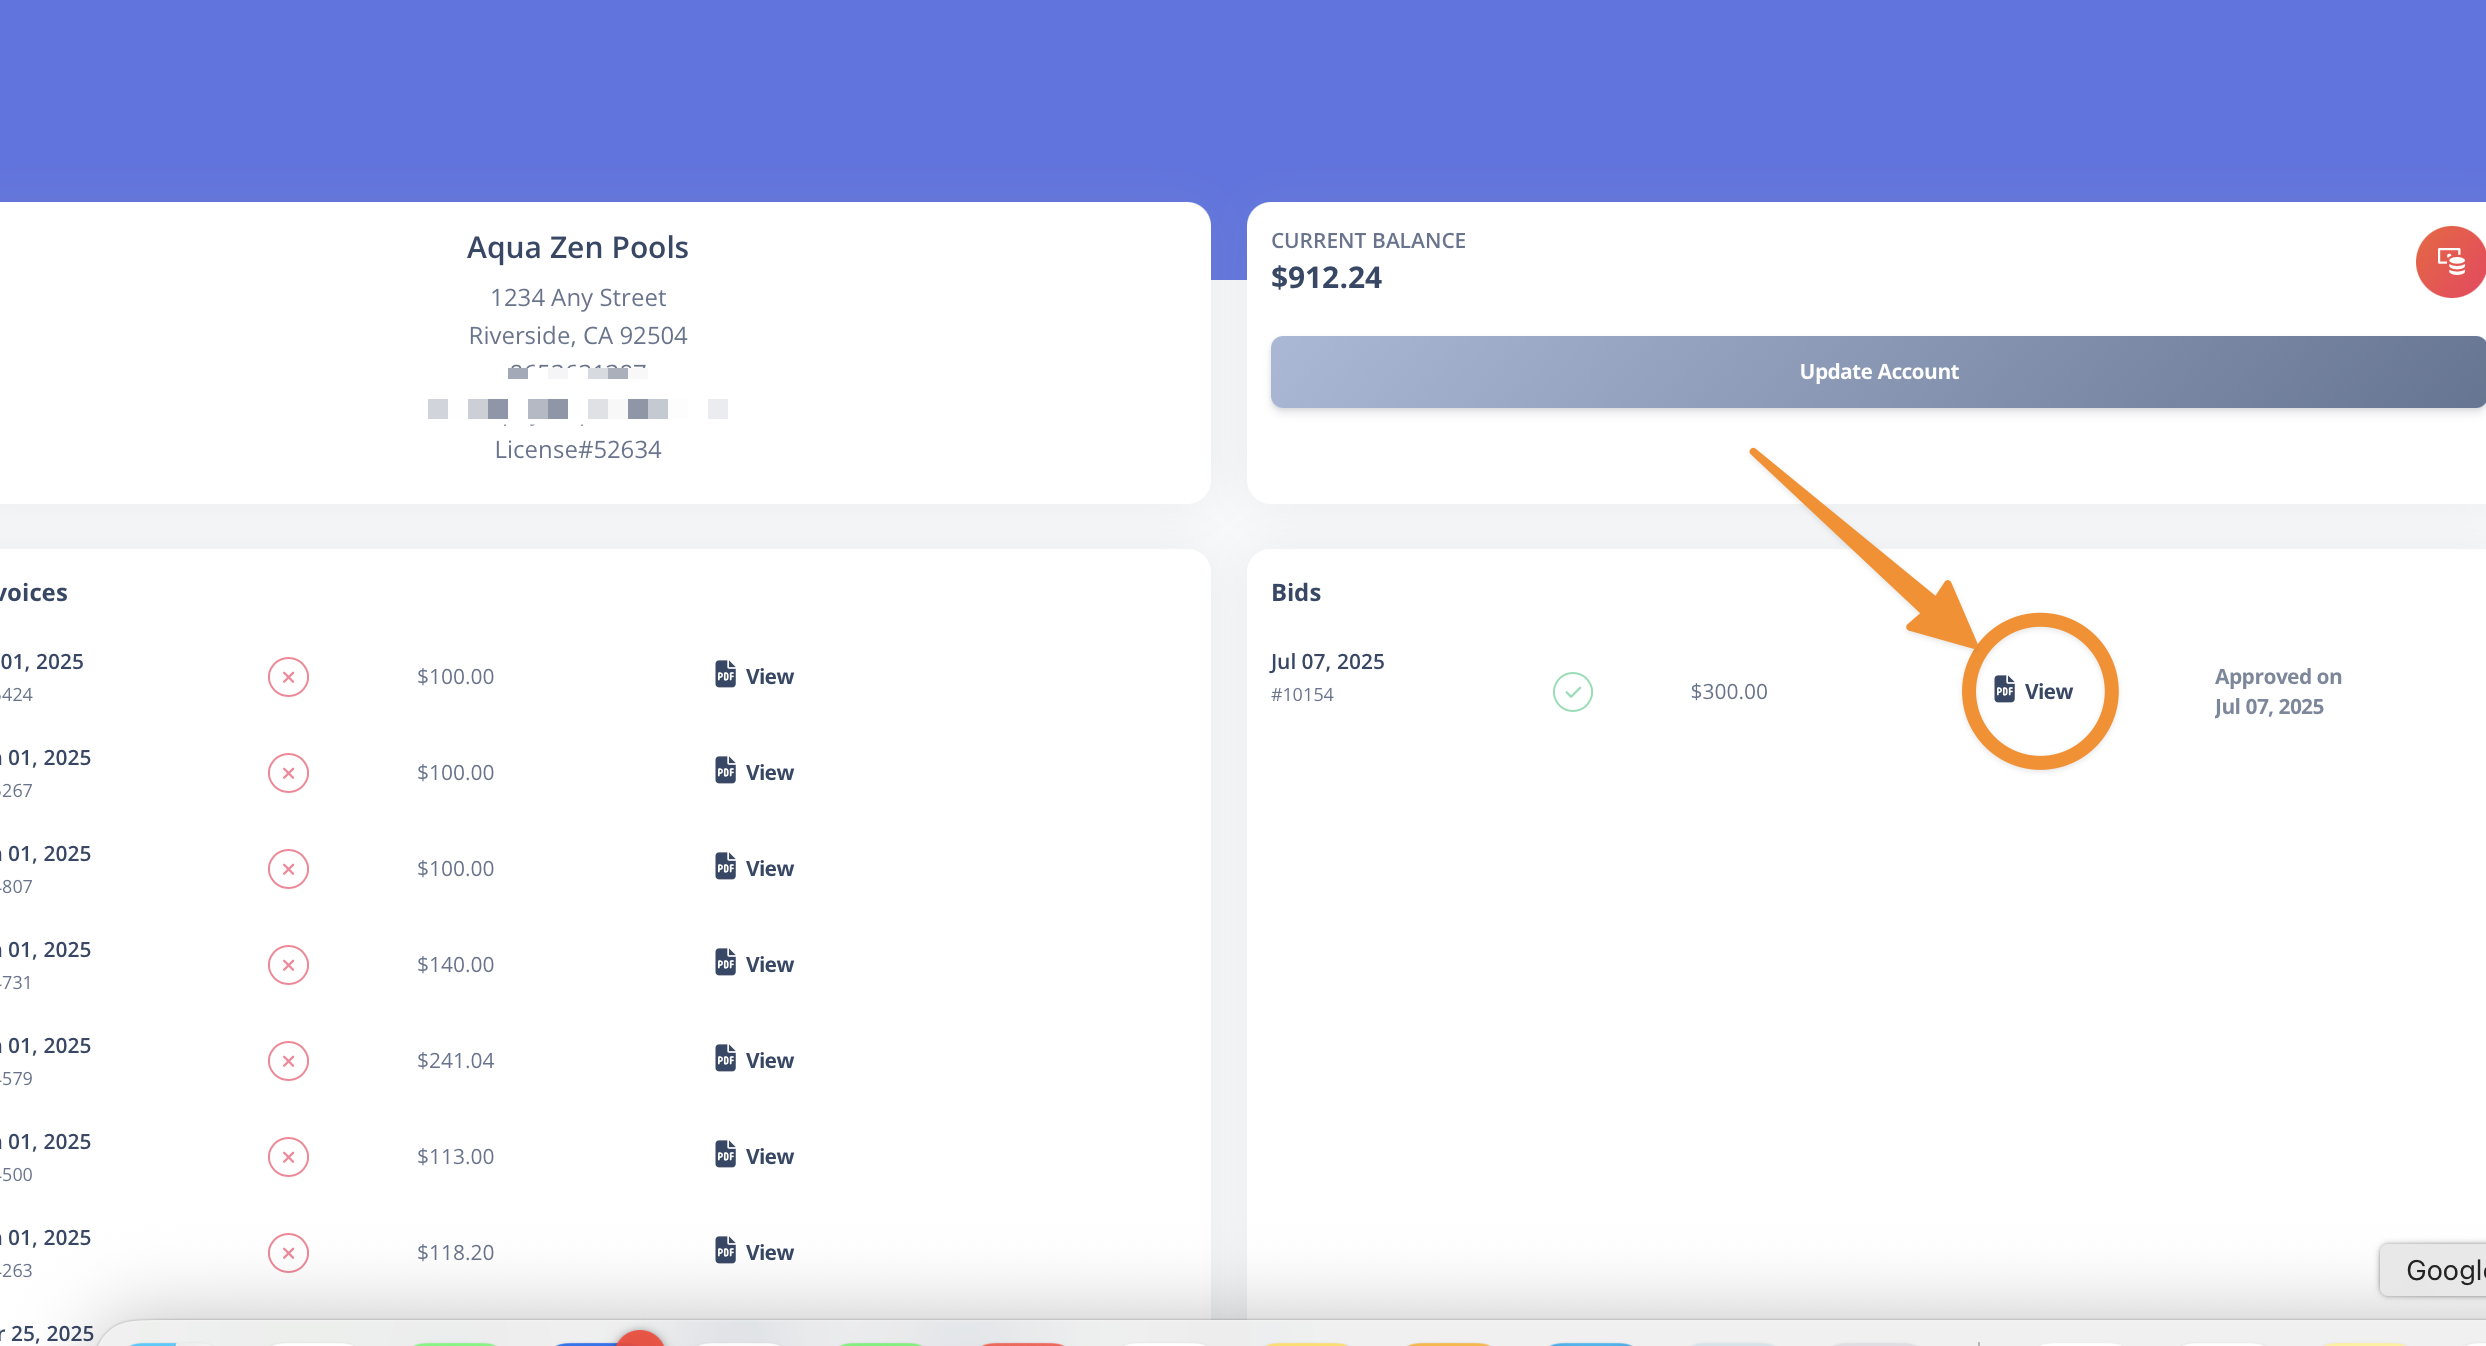Click the Aqua Zen Pools company name
The image size is (2486, 1346).
pyautogui.click(x=577, y=247)
